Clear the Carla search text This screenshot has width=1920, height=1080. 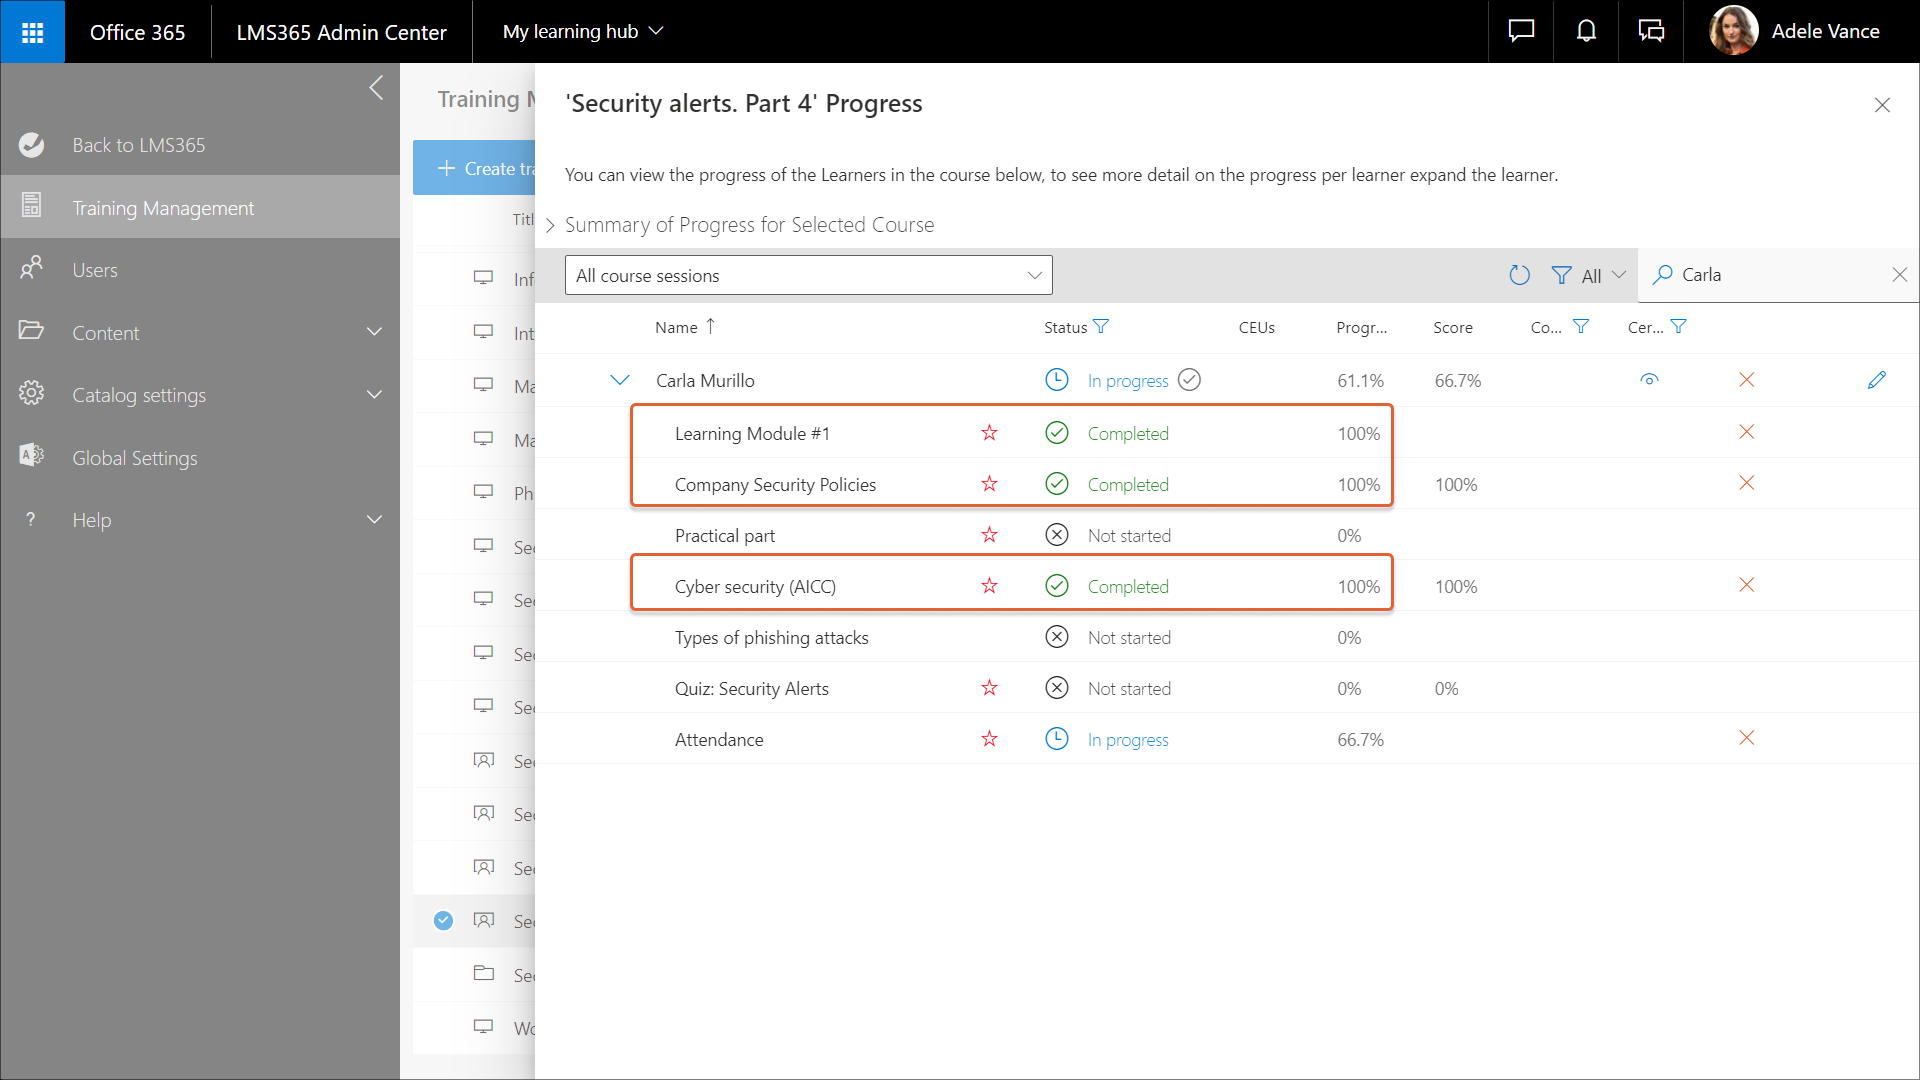(1899, 275)
